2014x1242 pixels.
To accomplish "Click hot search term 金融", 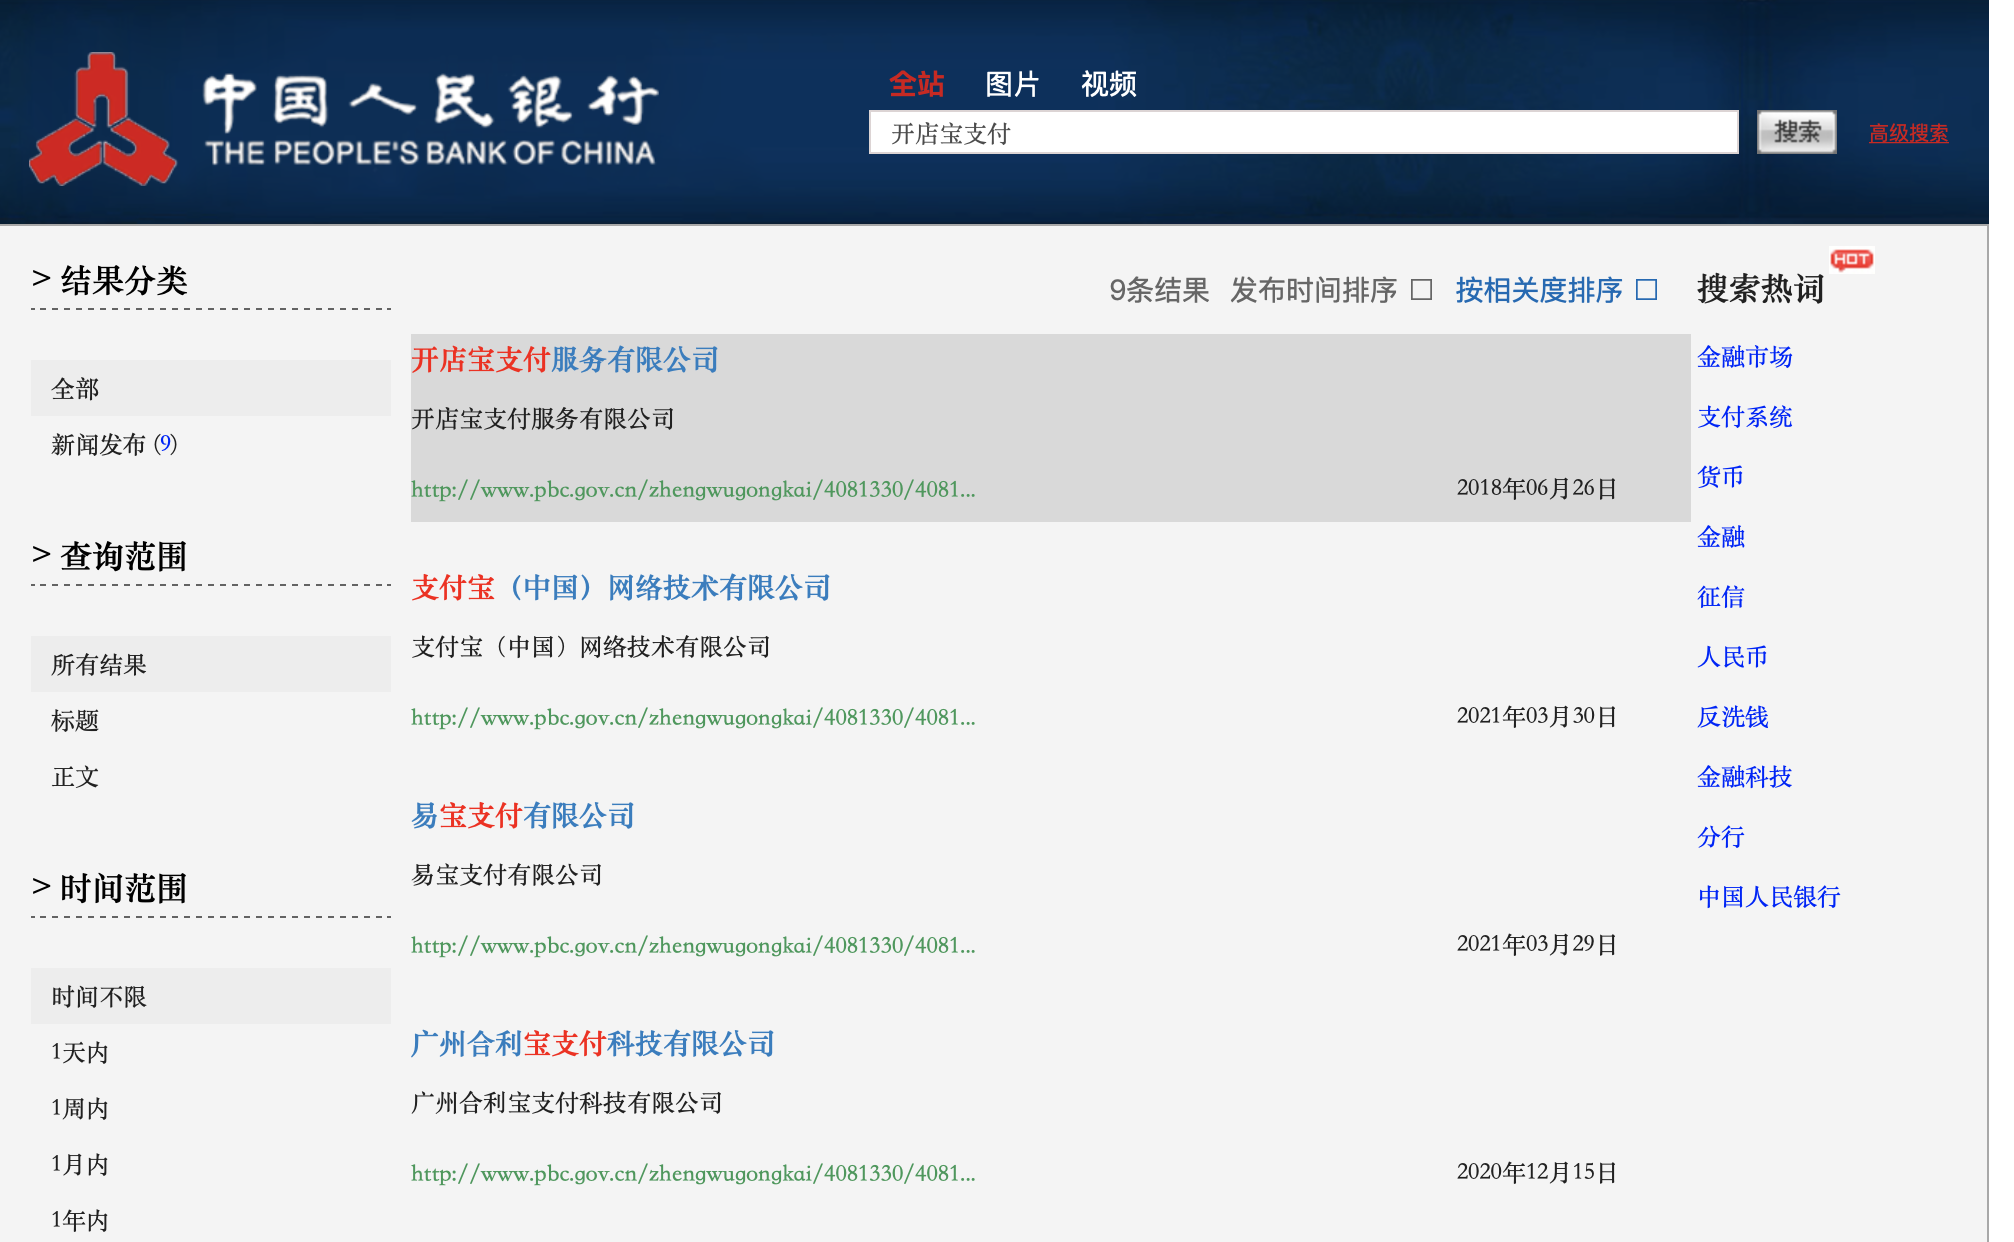I will point(1721,537).
